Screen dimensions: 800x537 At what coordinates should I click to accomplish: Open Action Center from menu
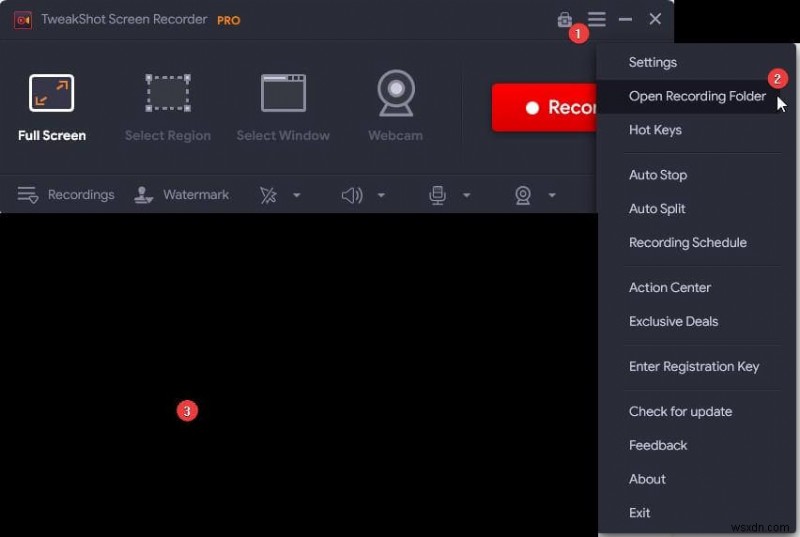[669, 288]
